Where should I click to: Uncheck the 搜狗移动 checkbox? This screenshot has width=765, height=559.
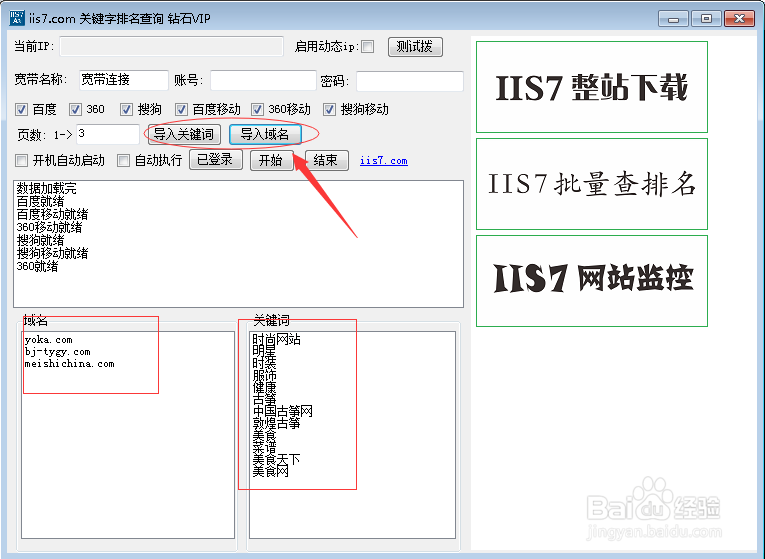pos(329,109)
